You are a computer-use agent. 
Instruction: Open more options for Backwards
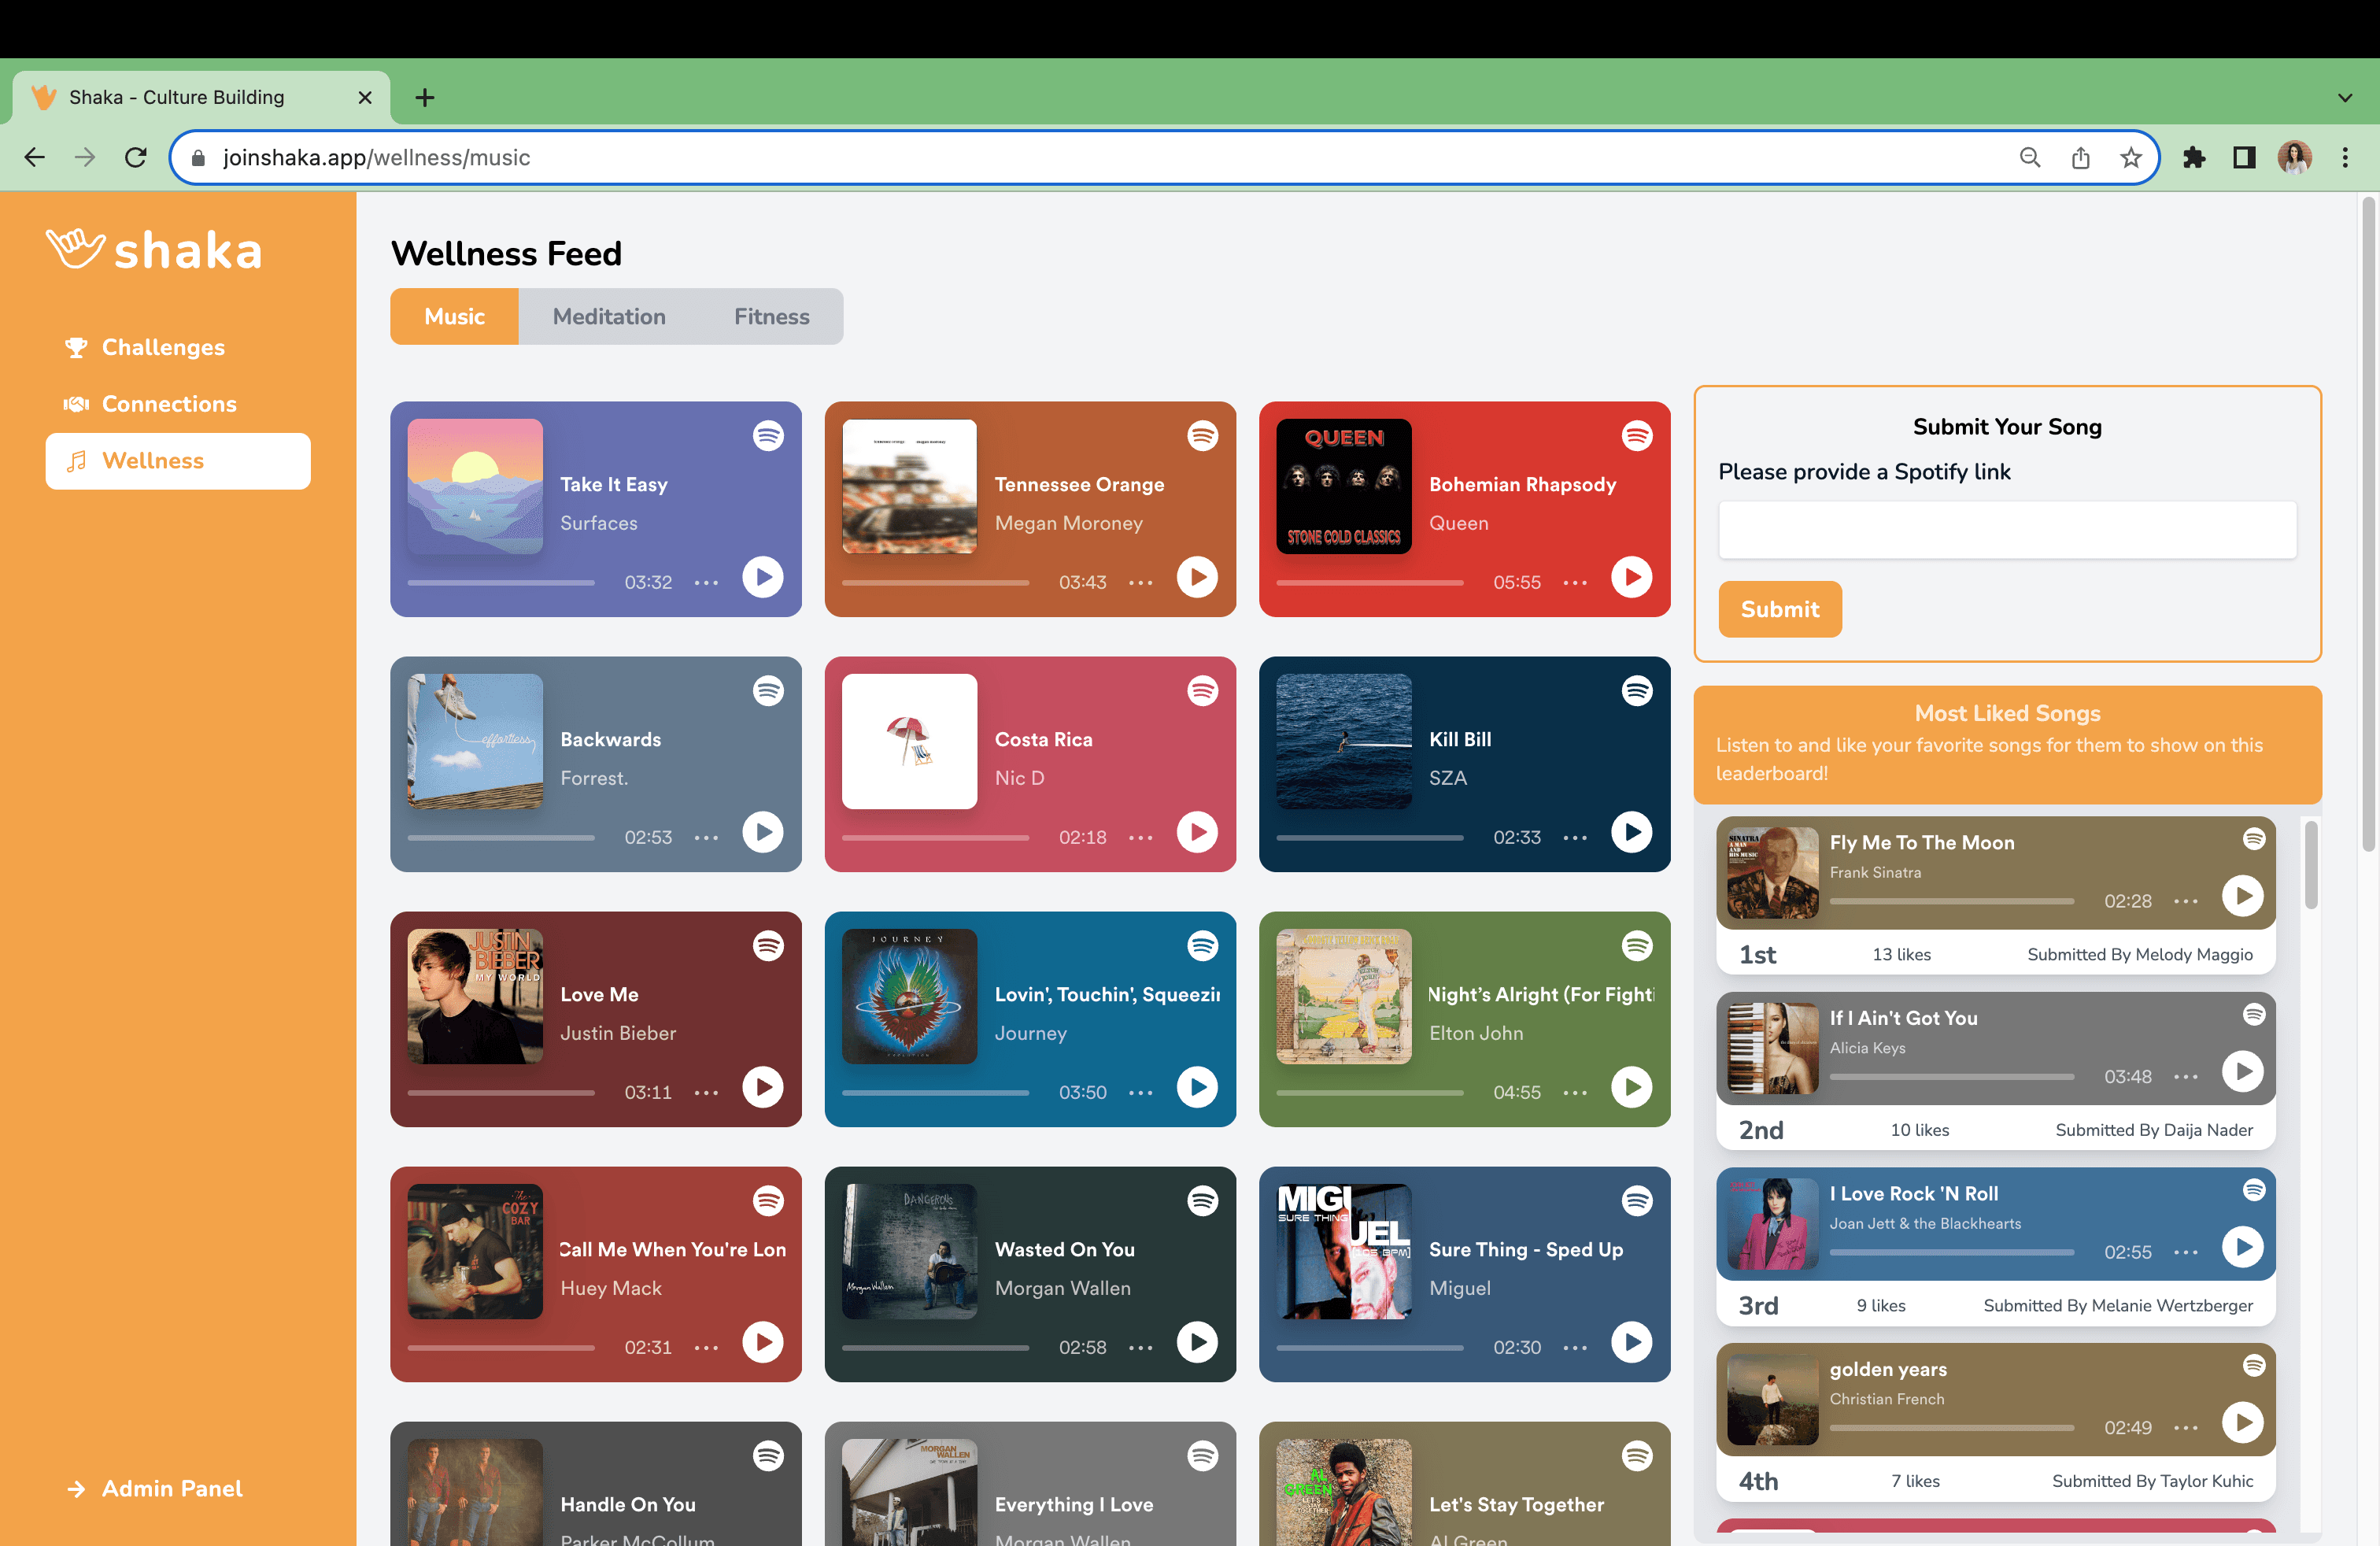pyautogui.click(x=706, y=838)
